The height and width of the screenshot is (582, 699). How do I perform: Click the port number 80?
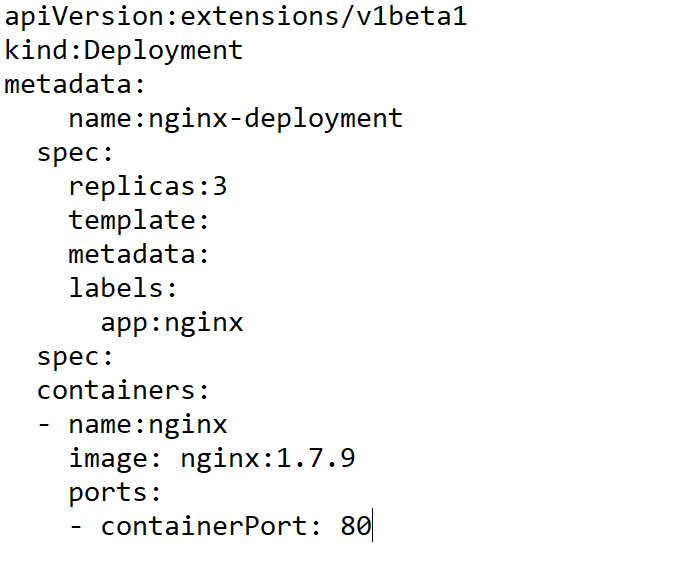(356, 527)
